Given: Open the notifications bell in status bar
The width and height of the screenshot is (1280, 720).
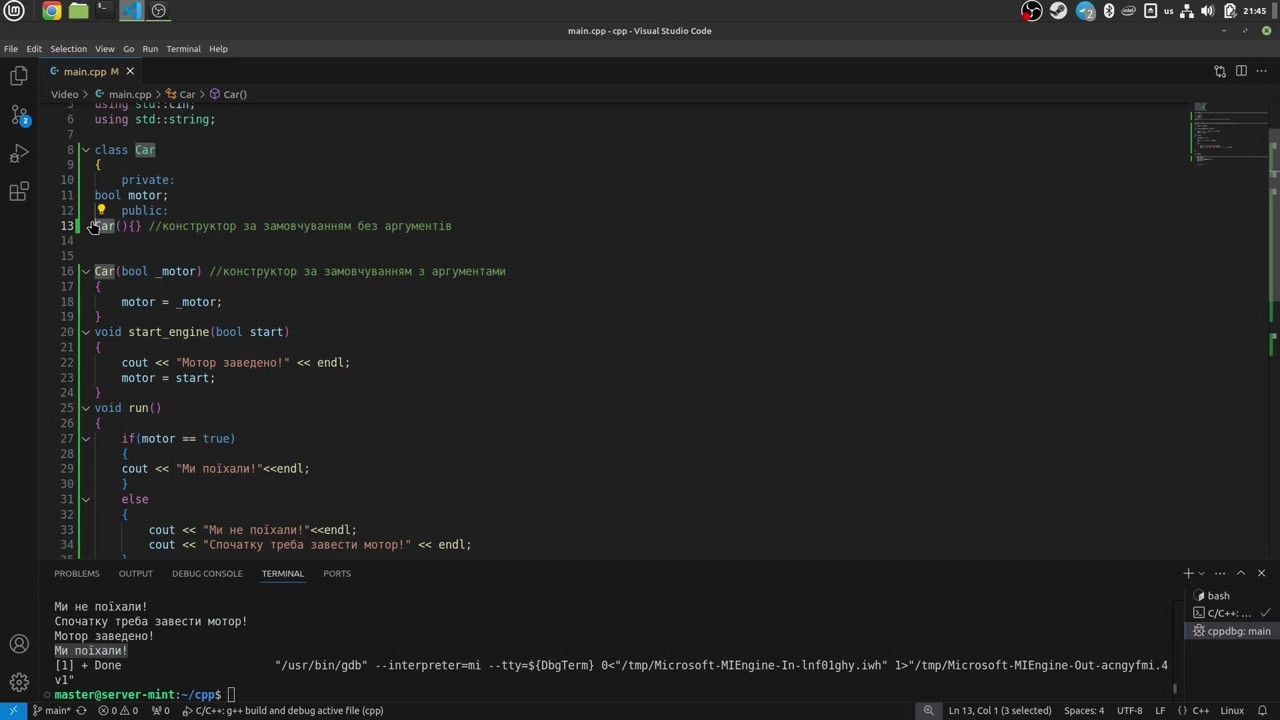Looking at the screenshot, I should pos(1262,711).
